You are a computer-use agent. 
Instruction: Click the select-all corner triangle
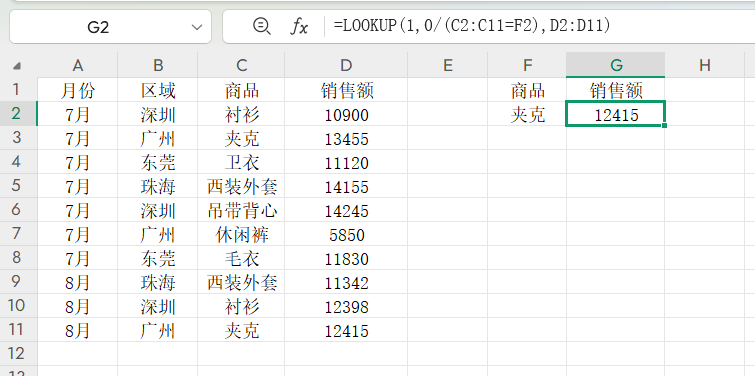[17, 66]
